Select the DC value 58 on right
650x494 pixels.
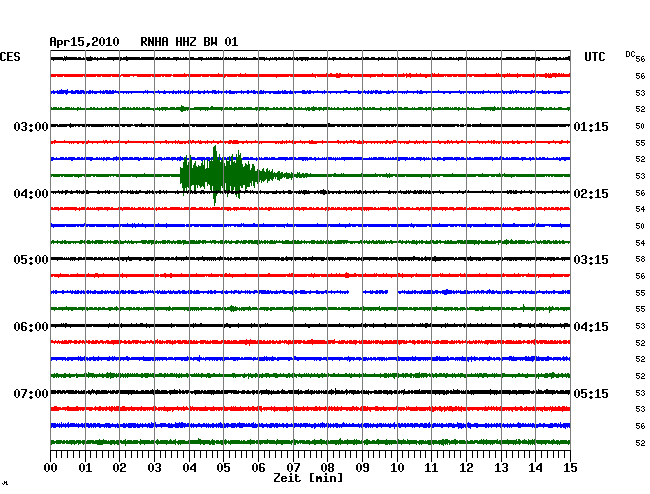tap(640, 259)
